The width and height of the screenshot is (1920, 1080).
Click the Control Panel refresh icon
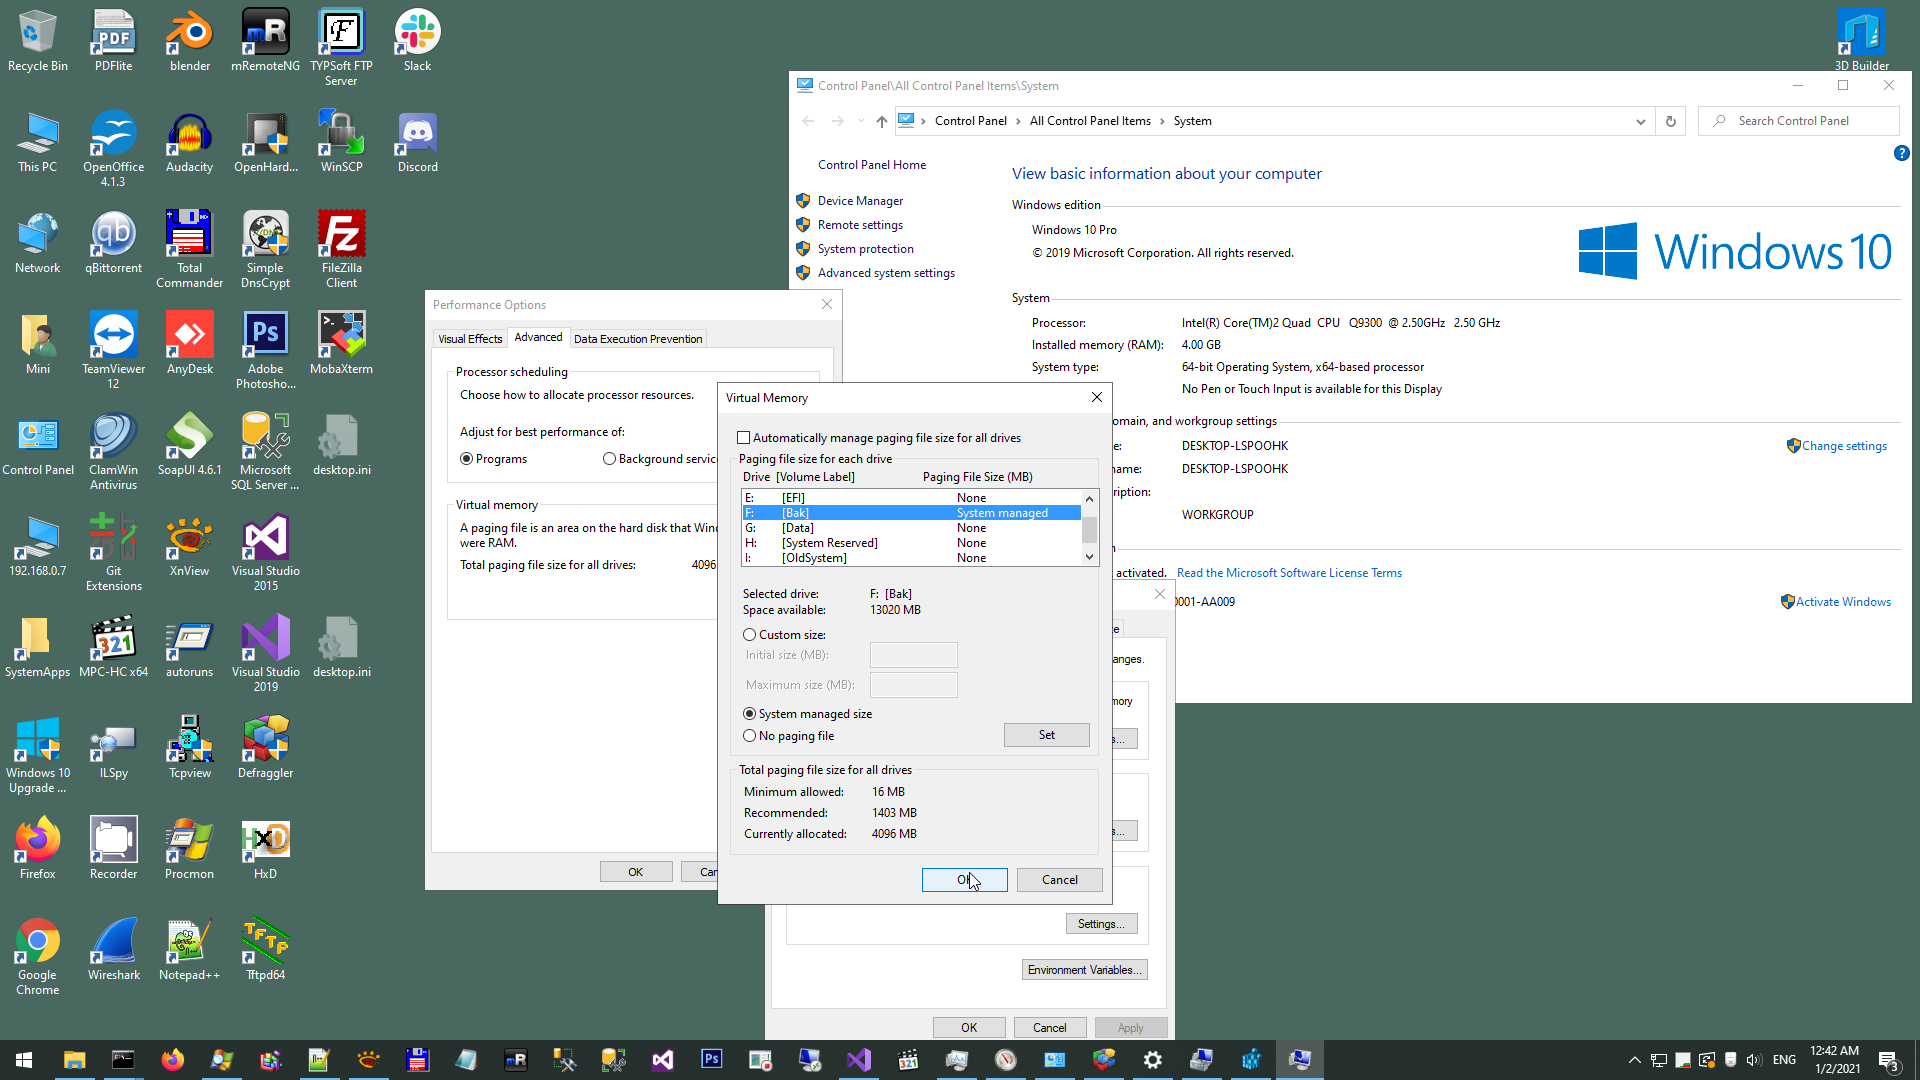[x=1670, y=121]
